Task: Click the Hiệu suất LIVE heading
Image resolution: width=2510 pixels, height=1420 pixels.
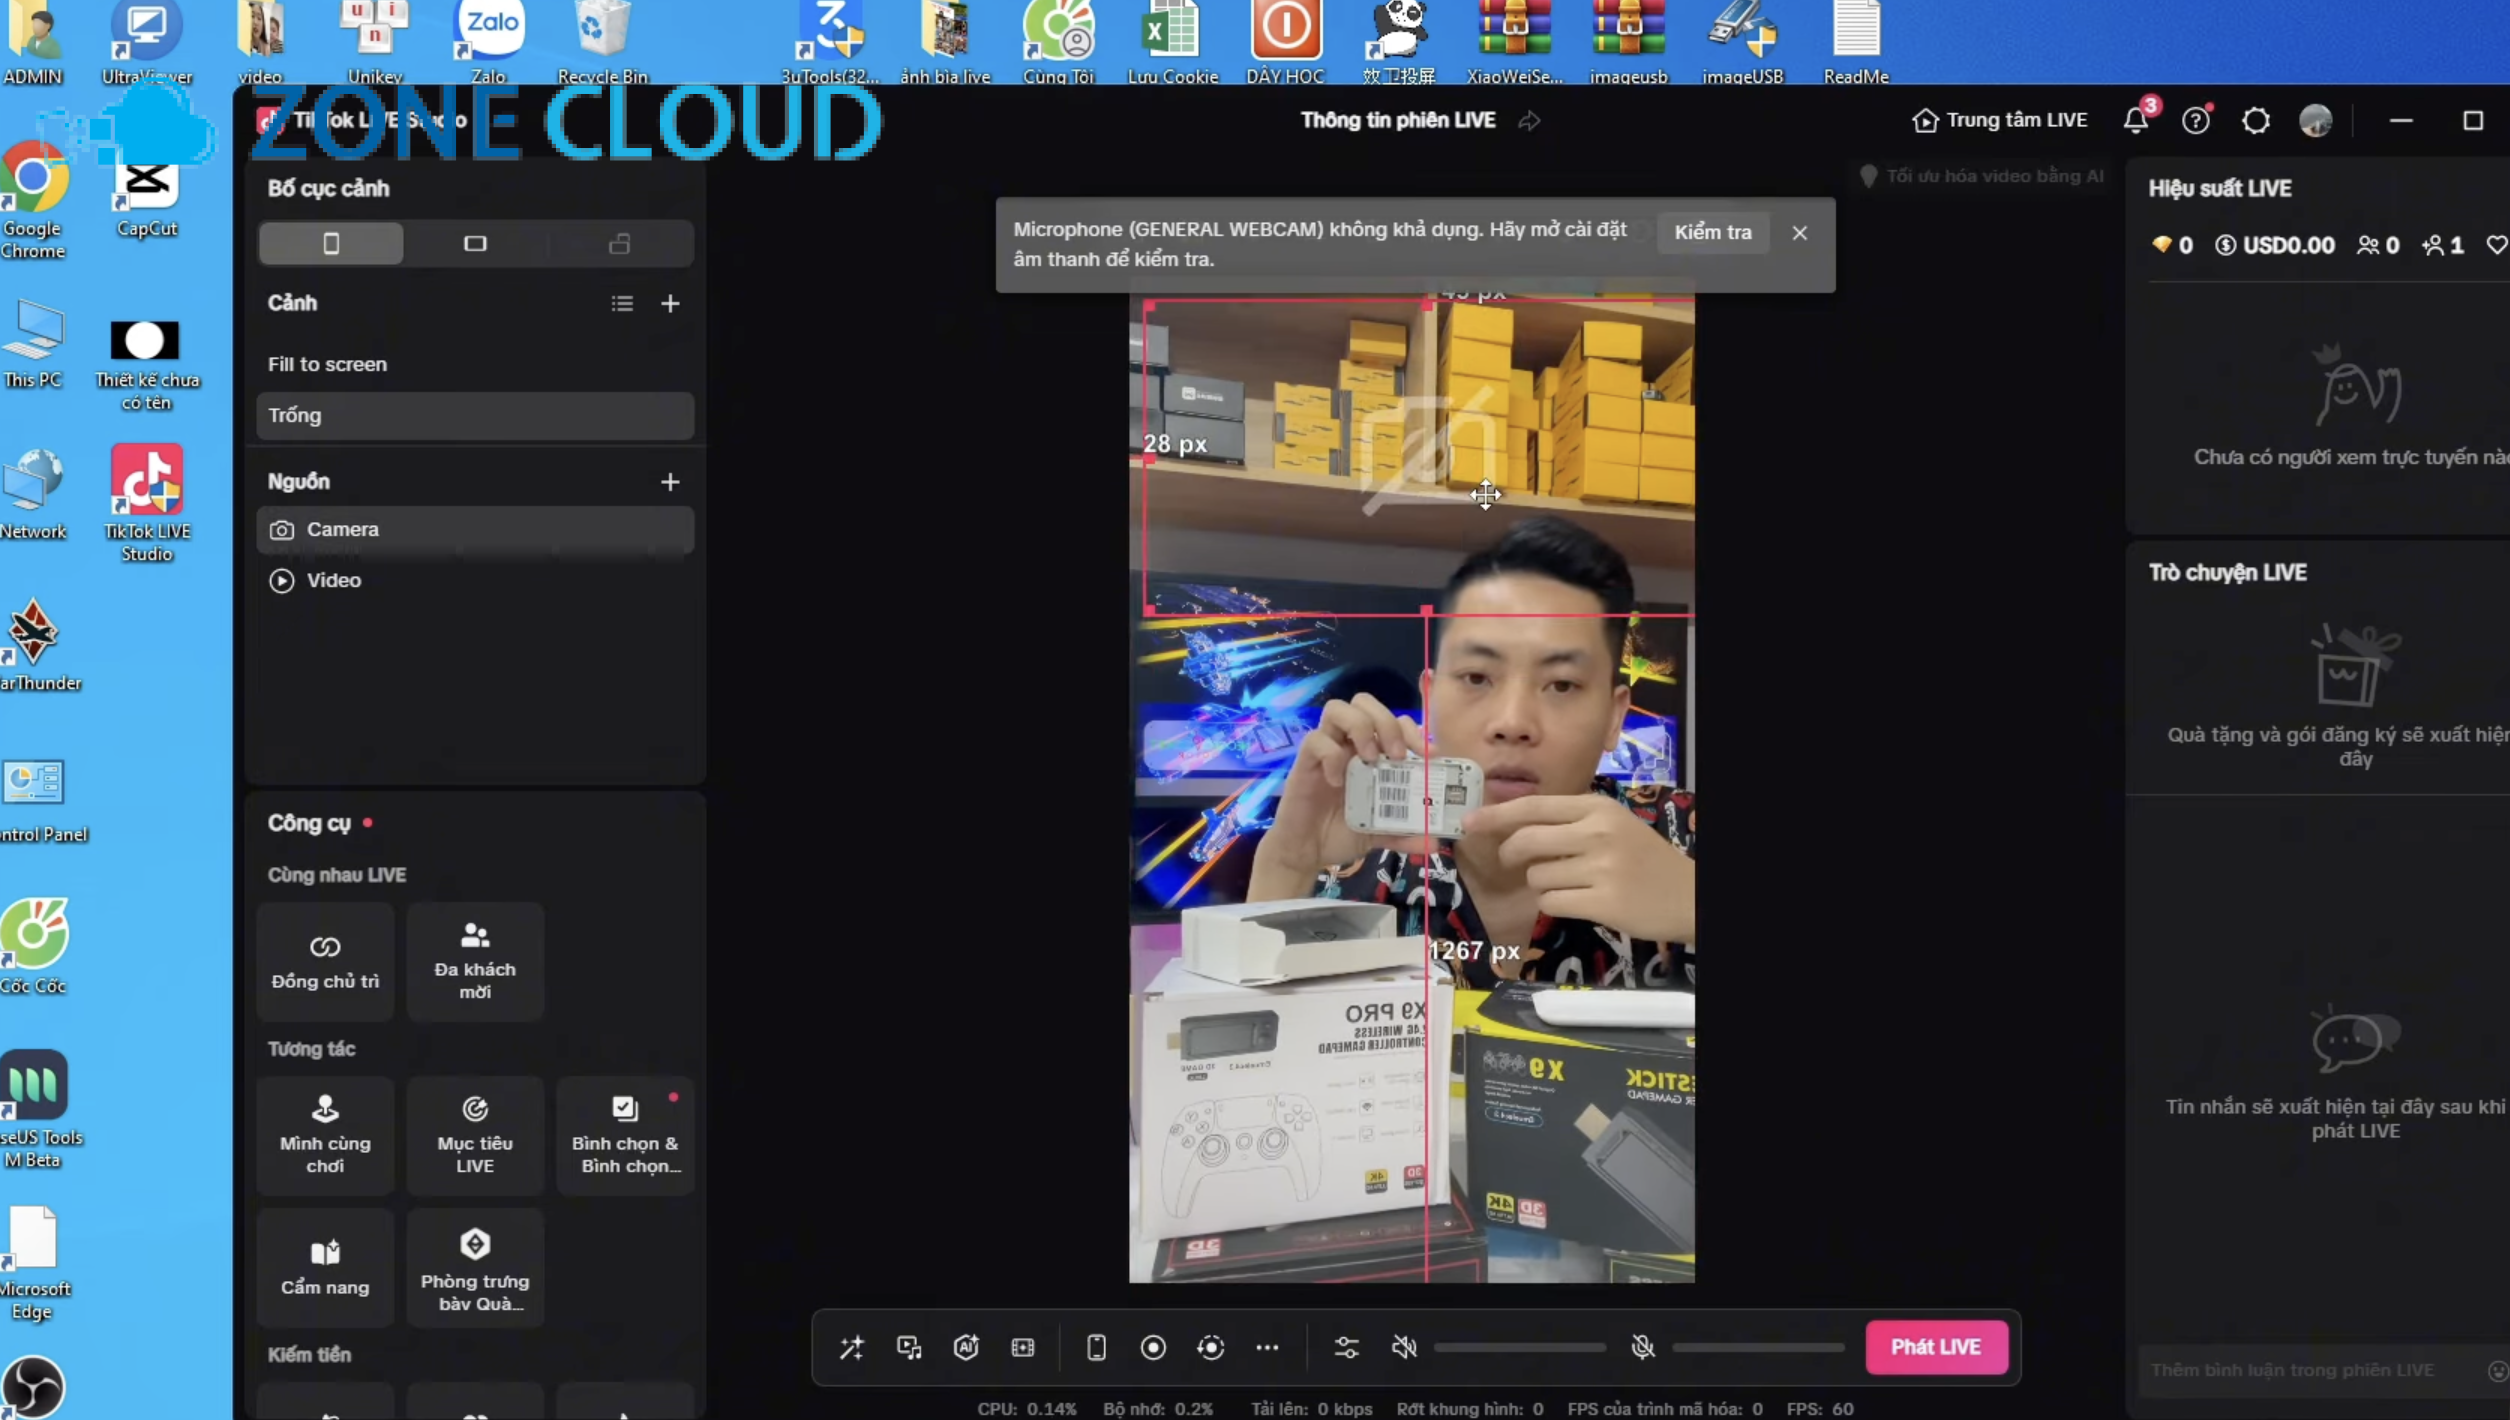Action: point(2219,188)
